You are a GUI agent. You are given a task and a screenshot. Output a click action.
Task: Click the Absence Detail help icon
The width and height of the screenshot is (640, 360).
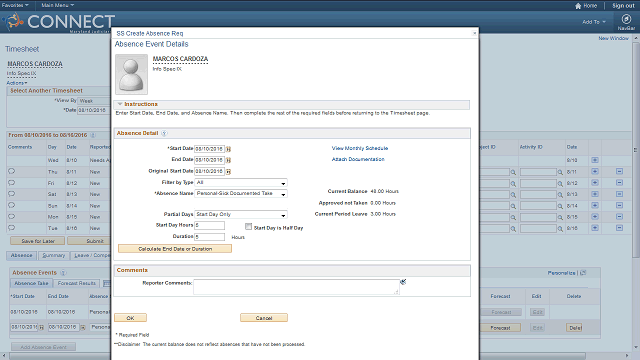click(x=164, y=133)
